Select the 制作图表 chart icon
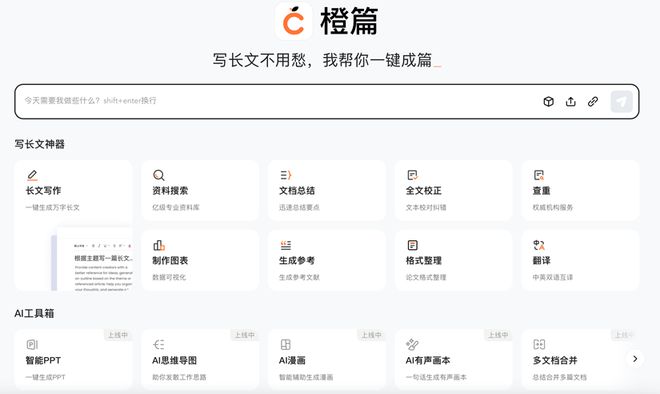This screenshot has height=394, width=660. pos(159,245)
